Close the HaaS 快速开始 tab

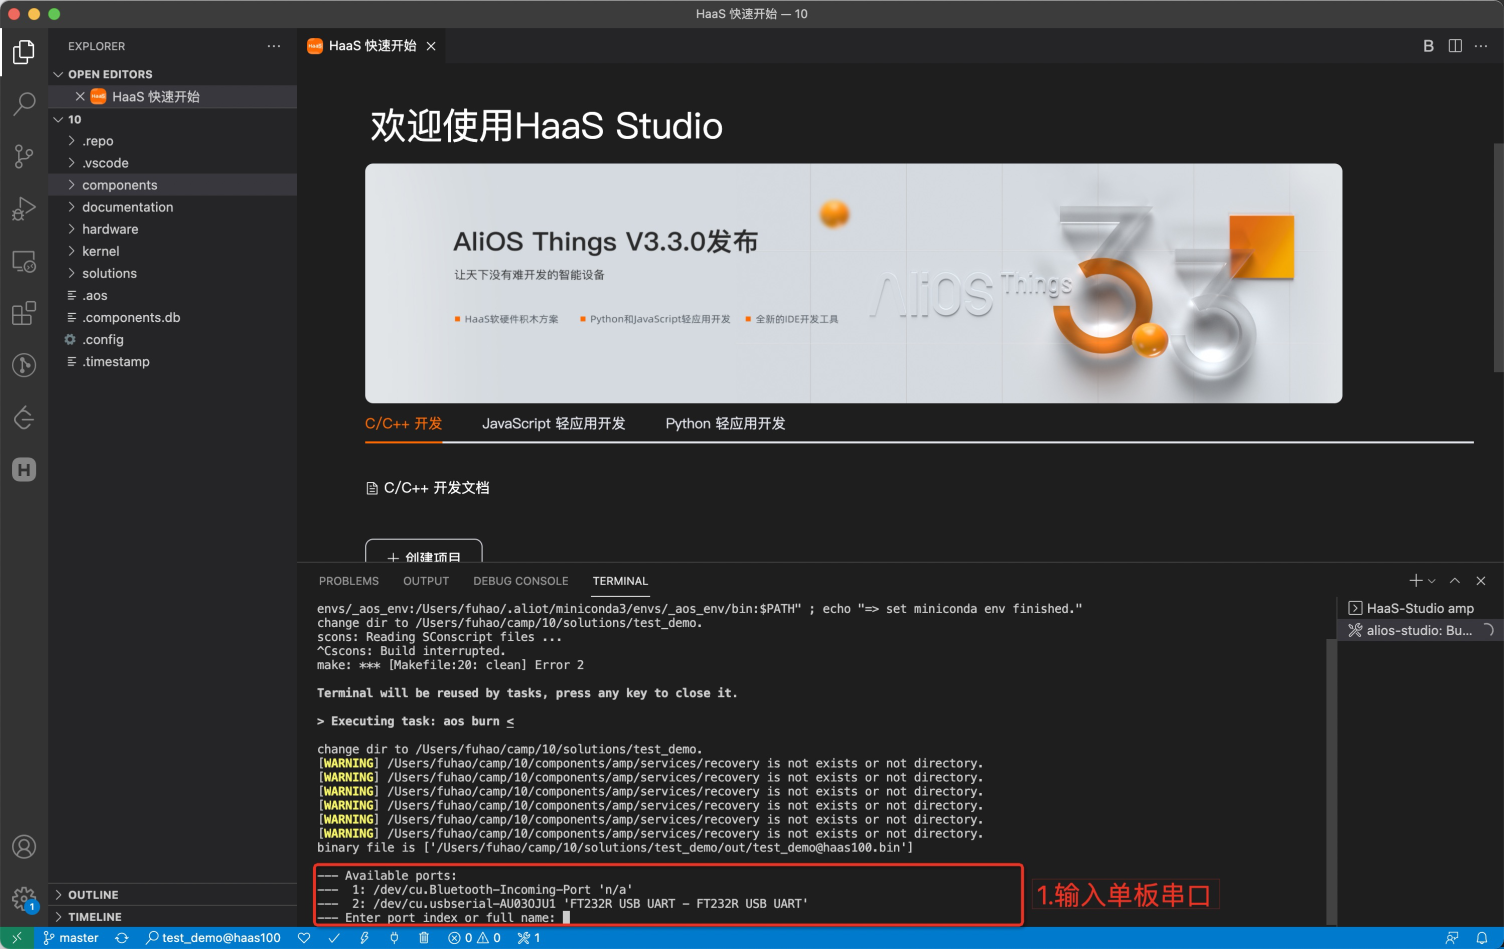tap(431, 46)
